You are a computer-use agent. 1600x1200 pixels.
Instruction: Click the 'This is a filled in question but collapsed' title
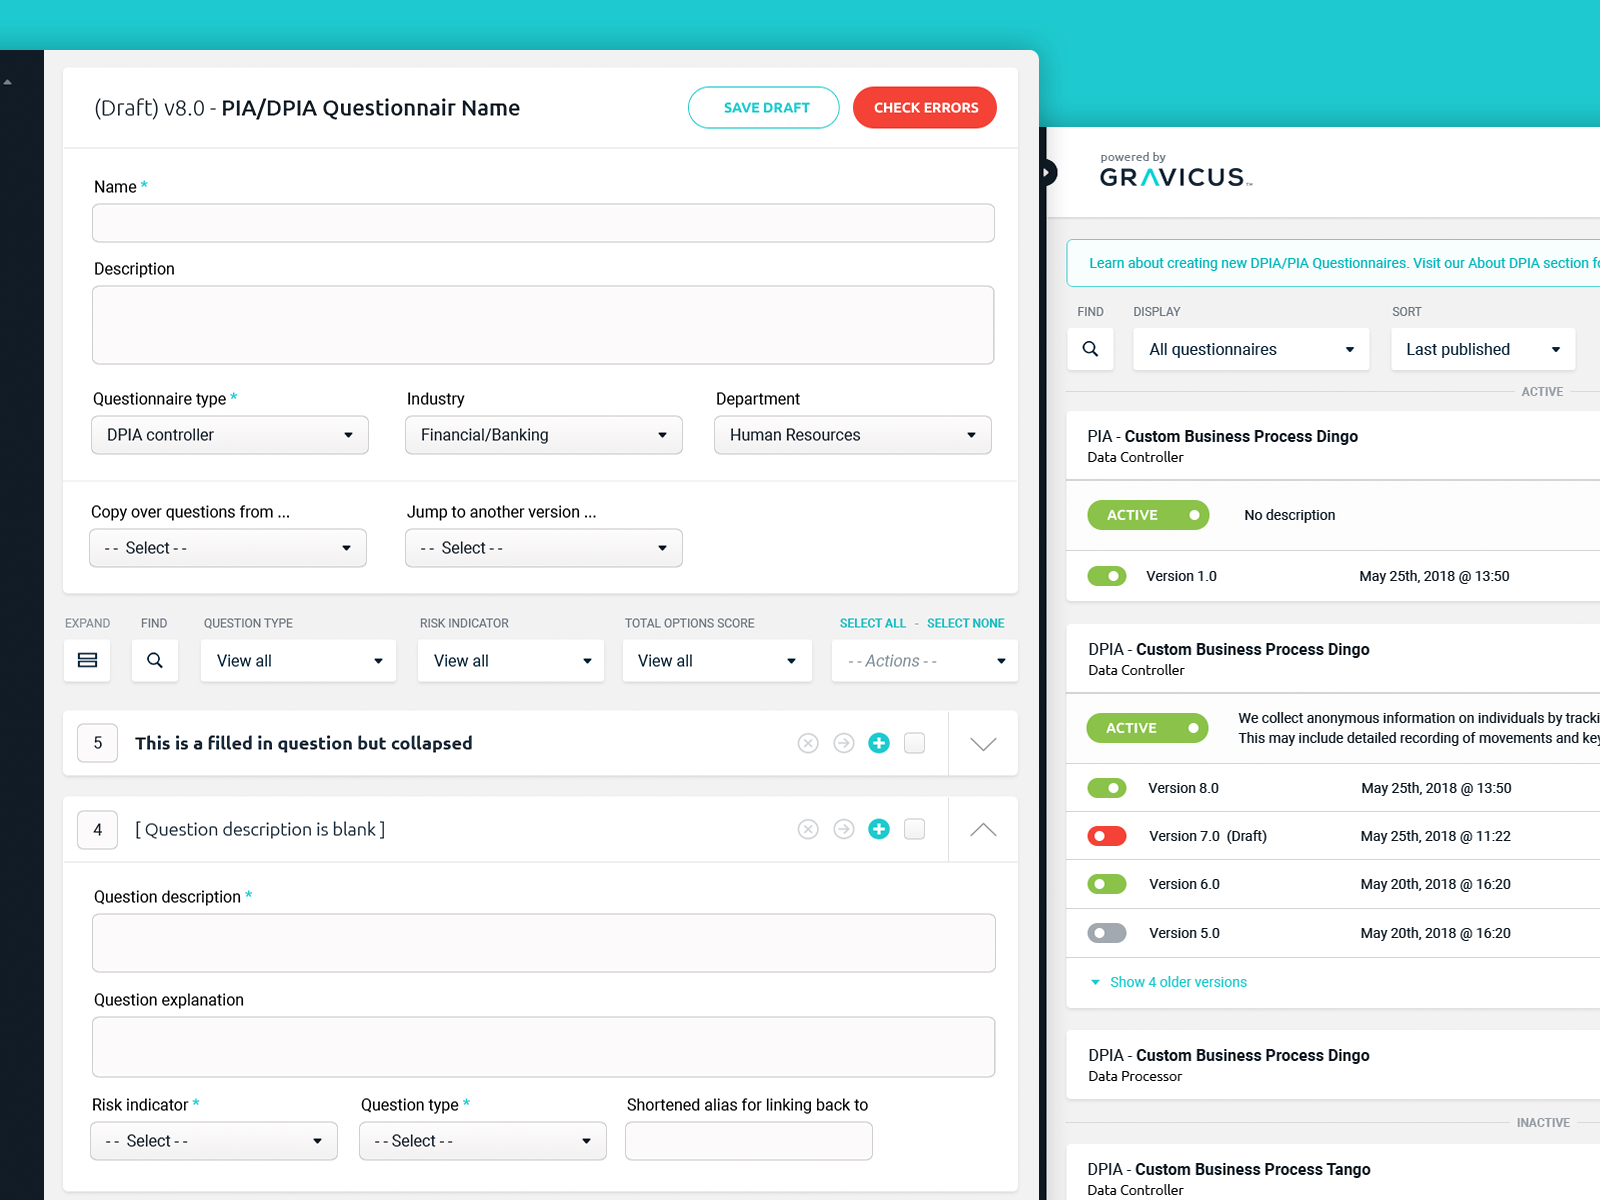[303, 743]
